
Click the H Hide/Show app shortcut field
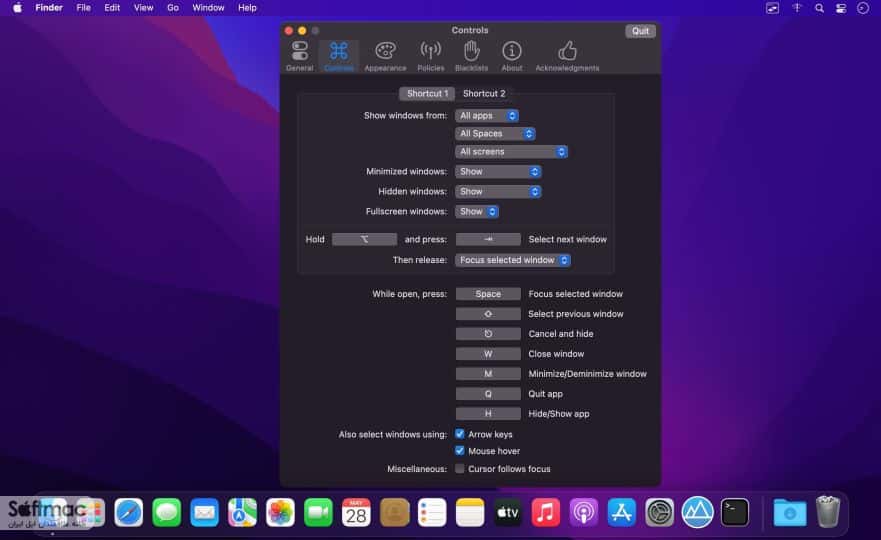tap(488, 414)
